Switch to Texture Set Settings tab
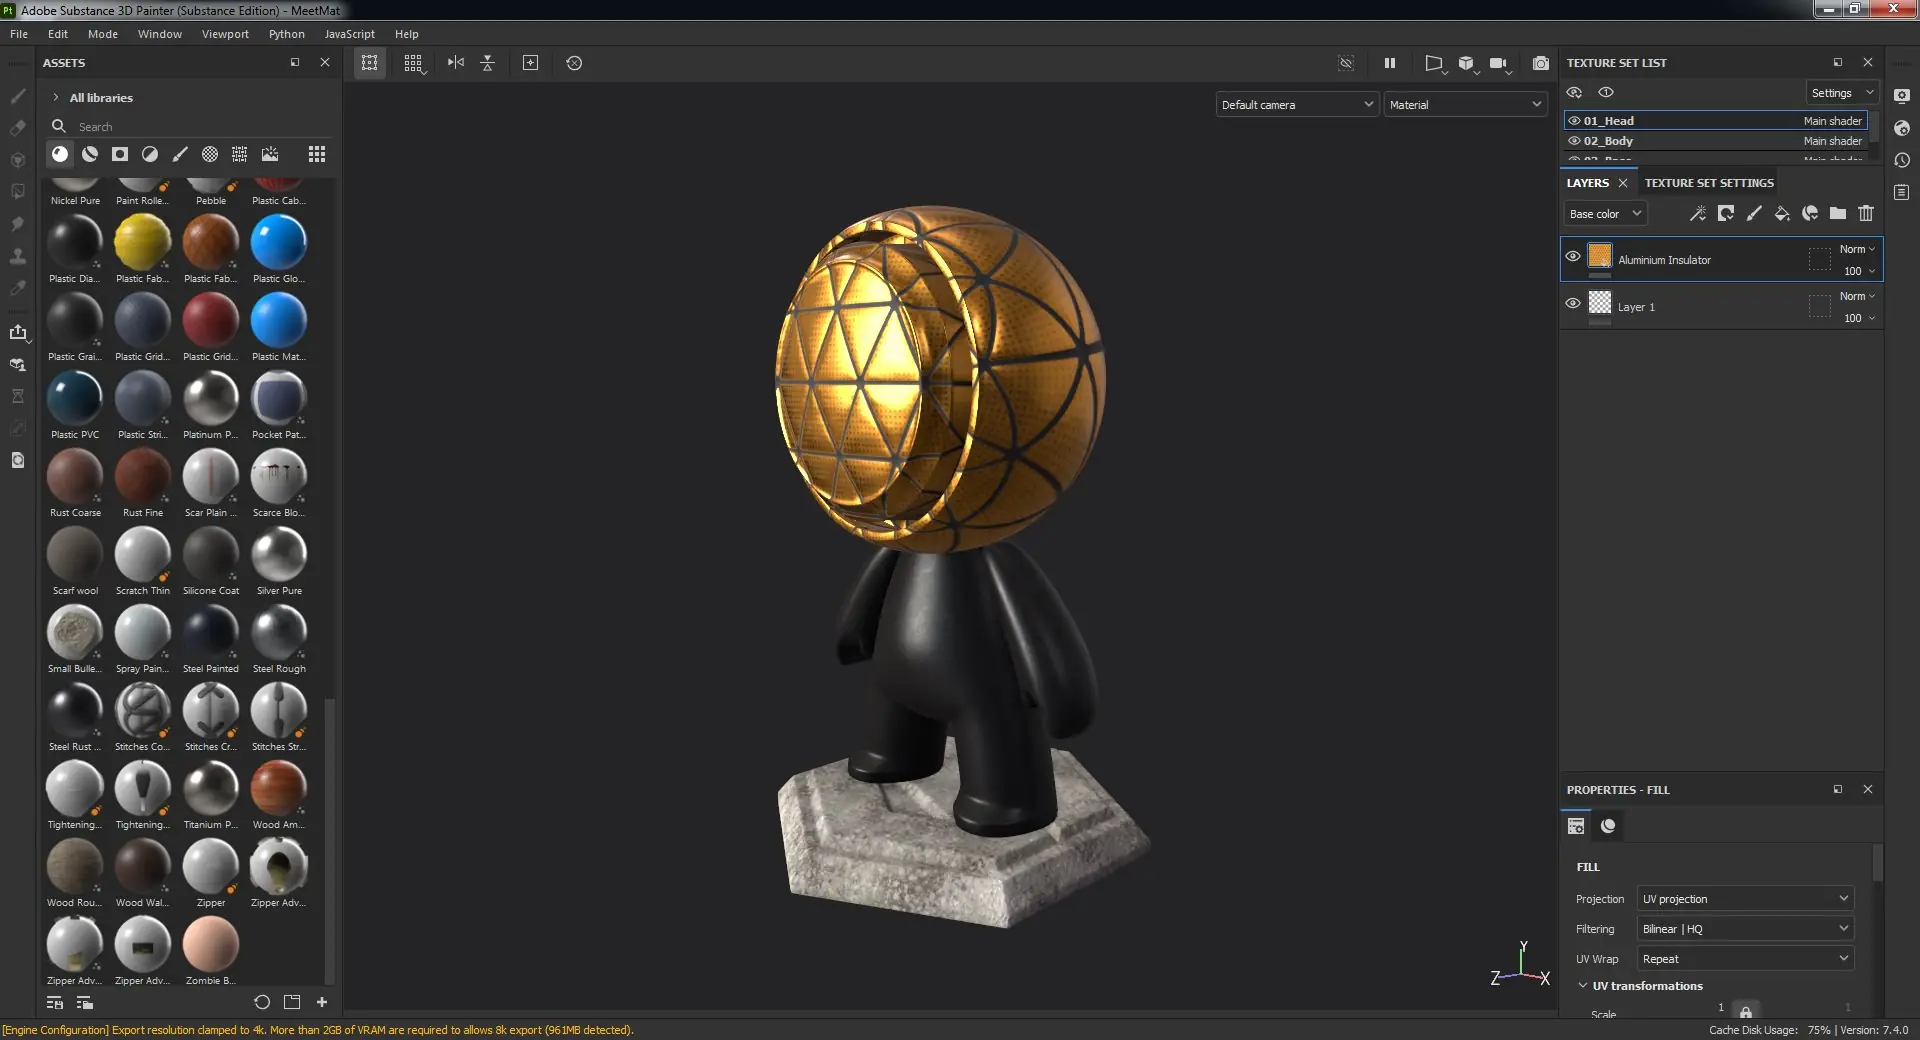 1709,183
